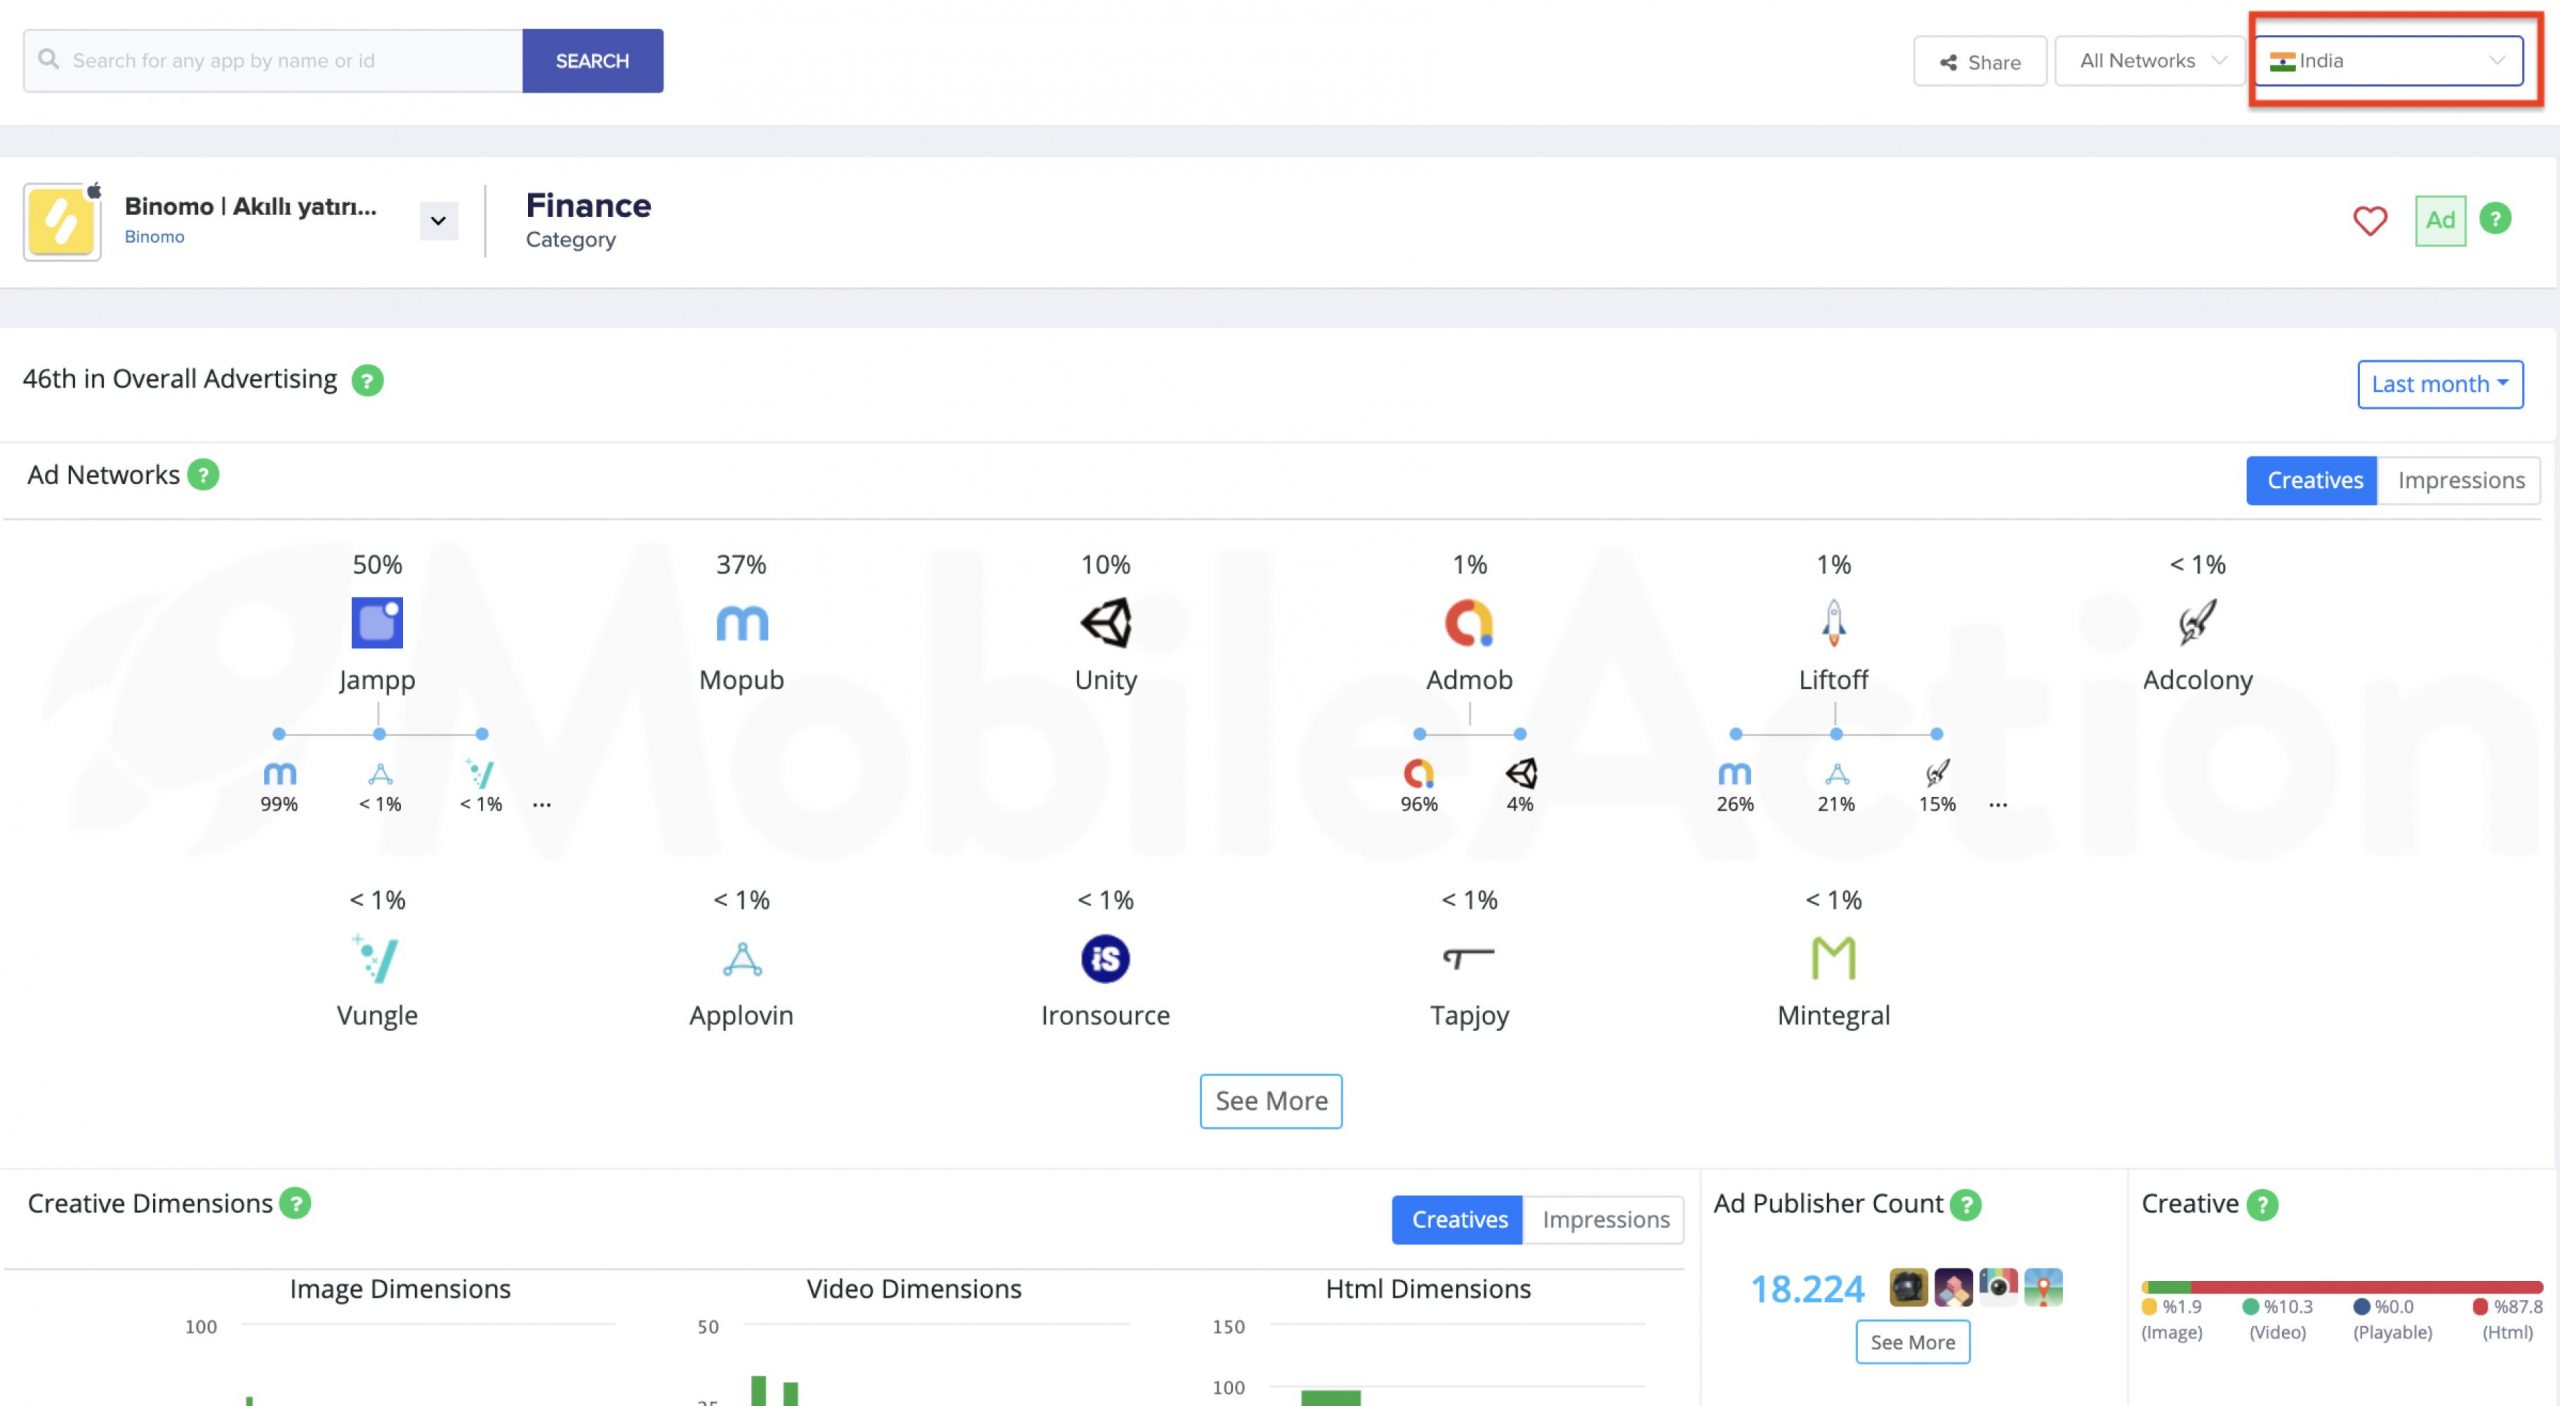Select the Unity ad network icon
This screenshot has width=2560, height=1406.
coord(1106,623)
